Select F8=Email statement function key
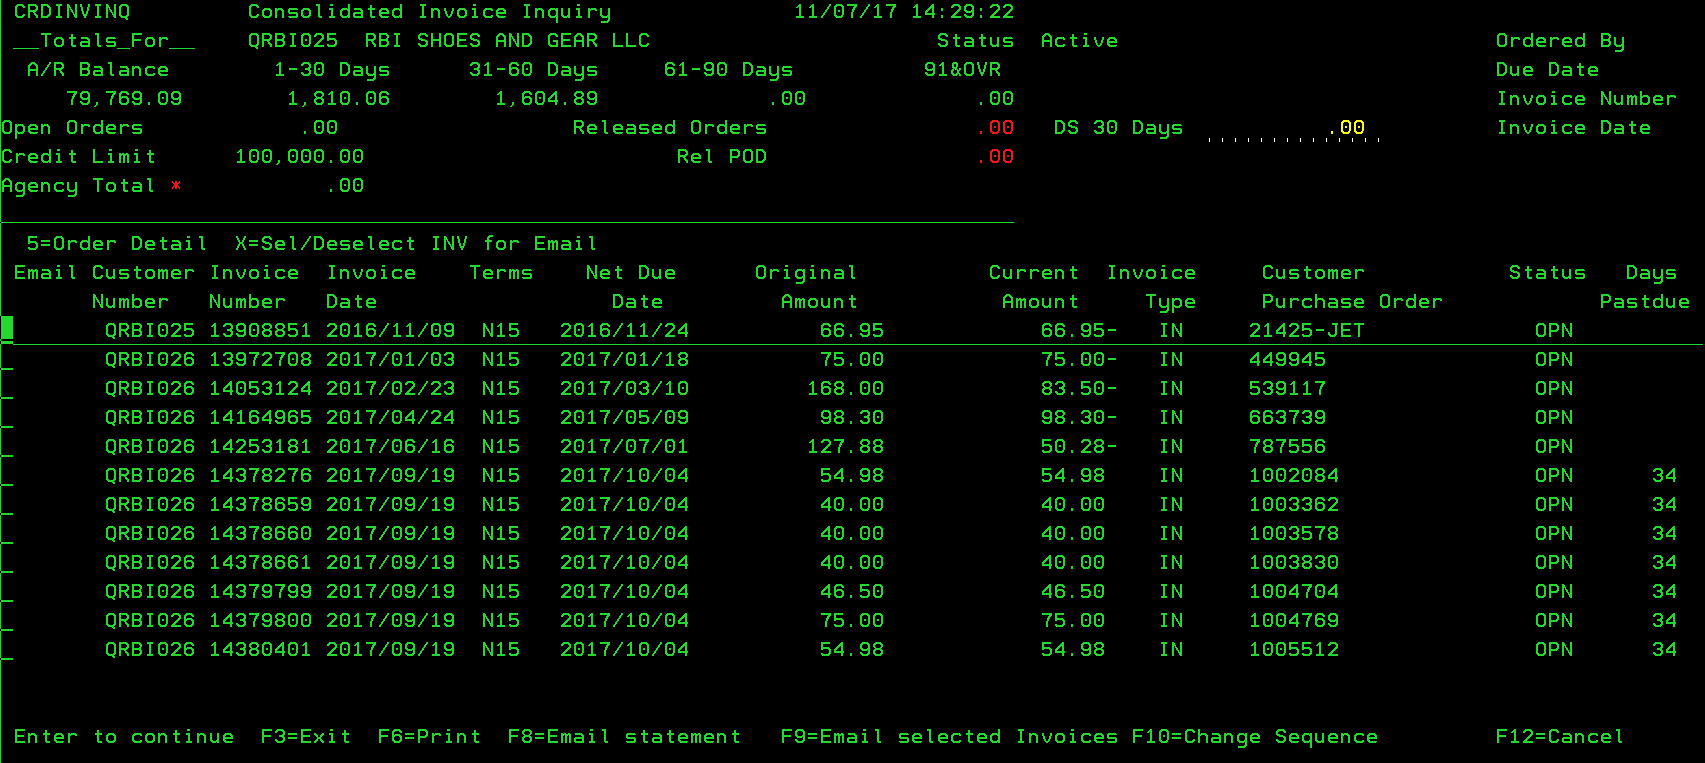The image size is (1705, 763). 623,737
